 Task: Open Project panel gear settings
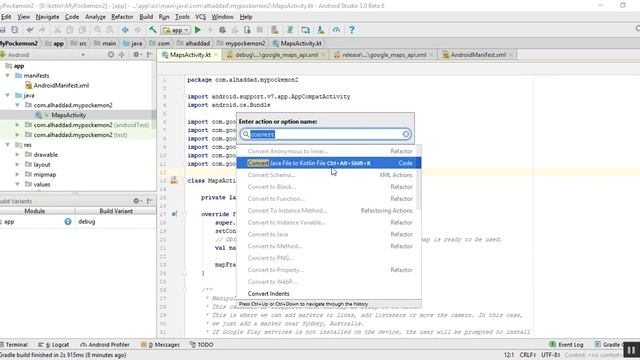pyautogui.click(x=137, y=54)
